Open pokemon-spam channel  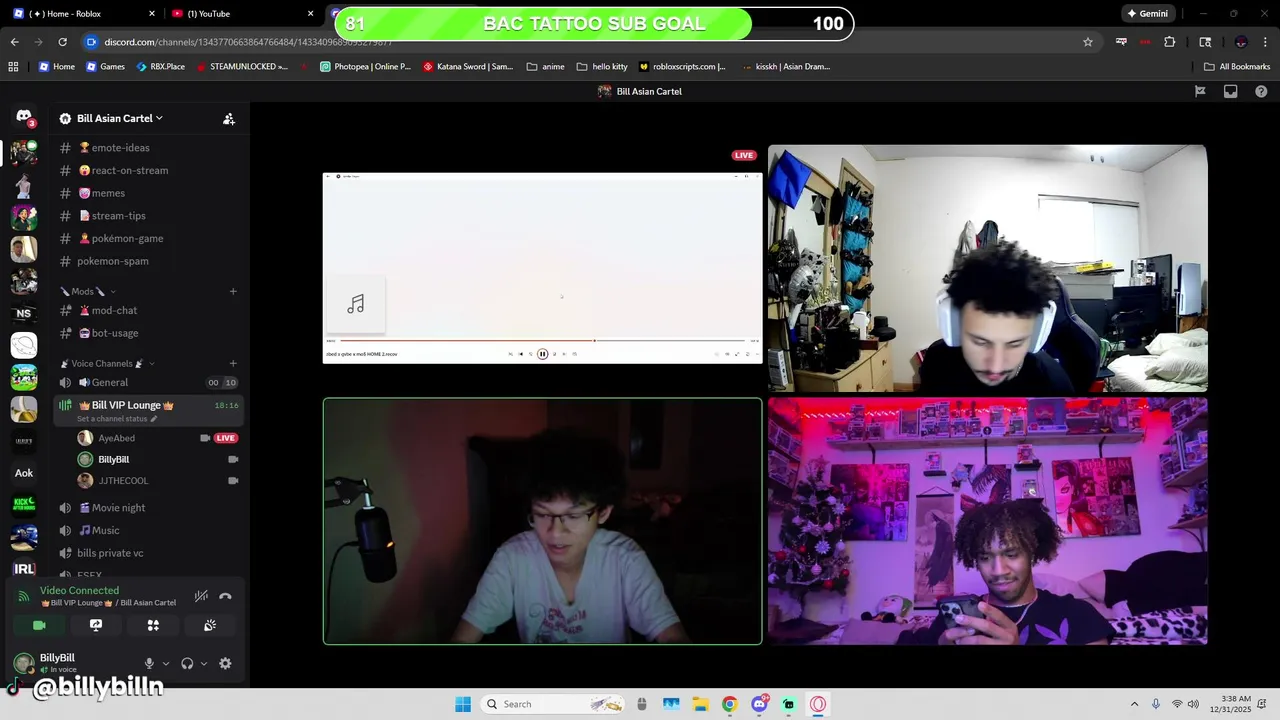tap(149, 261)
